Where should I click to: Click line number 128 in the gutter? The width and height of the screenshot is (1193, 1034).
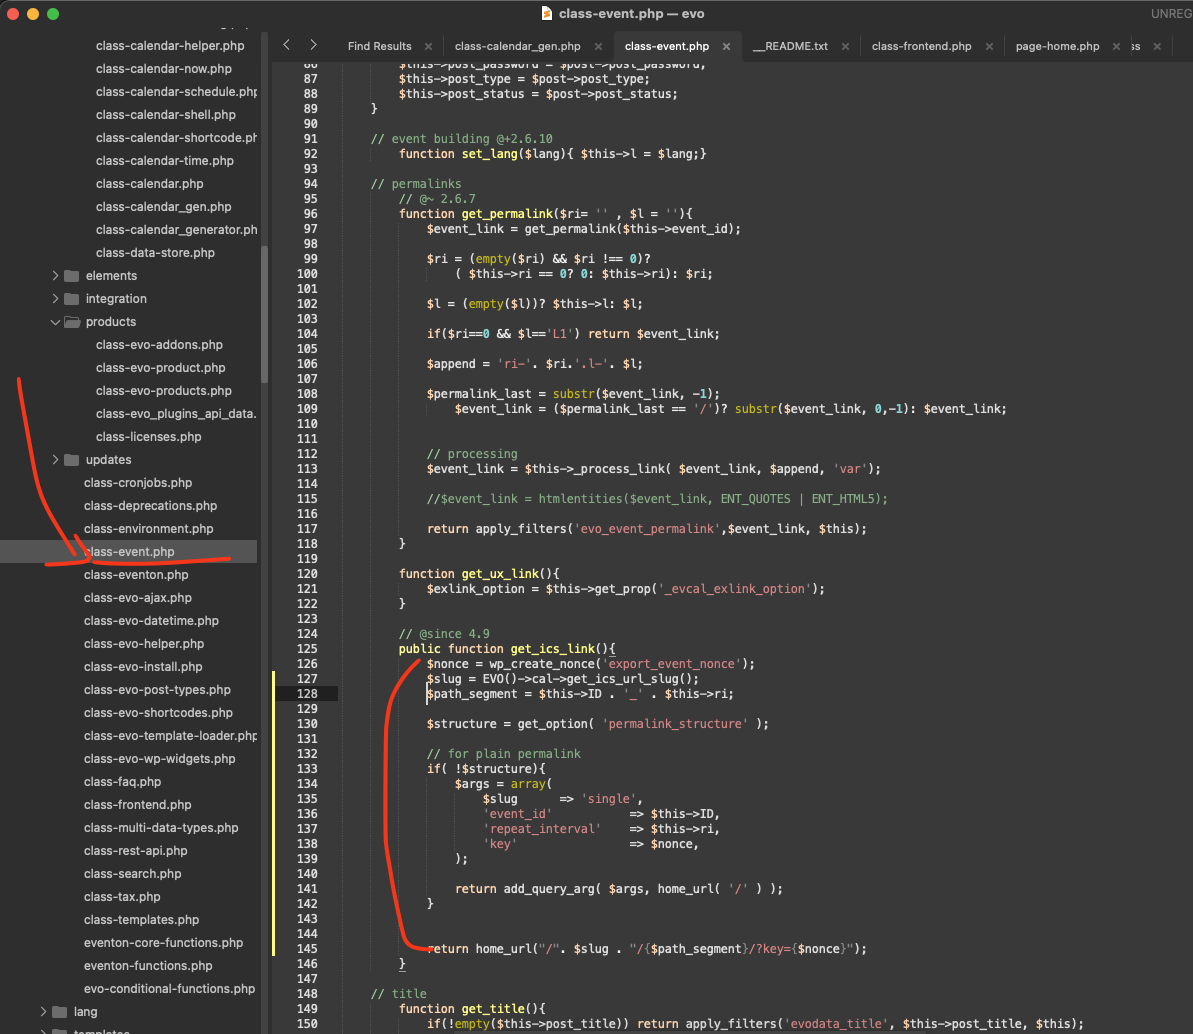(306, 694)
